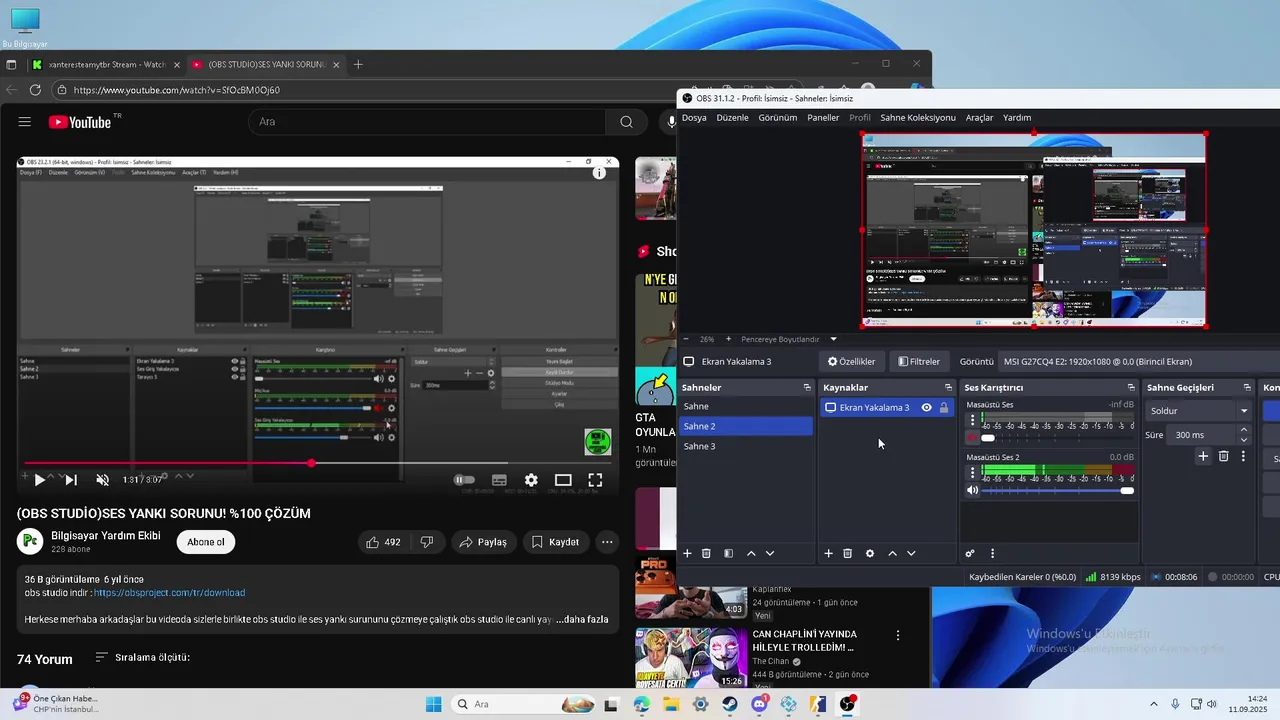
Task: Open options menu for Masaüstü Ses channel
Action: [x=972, y=421]
